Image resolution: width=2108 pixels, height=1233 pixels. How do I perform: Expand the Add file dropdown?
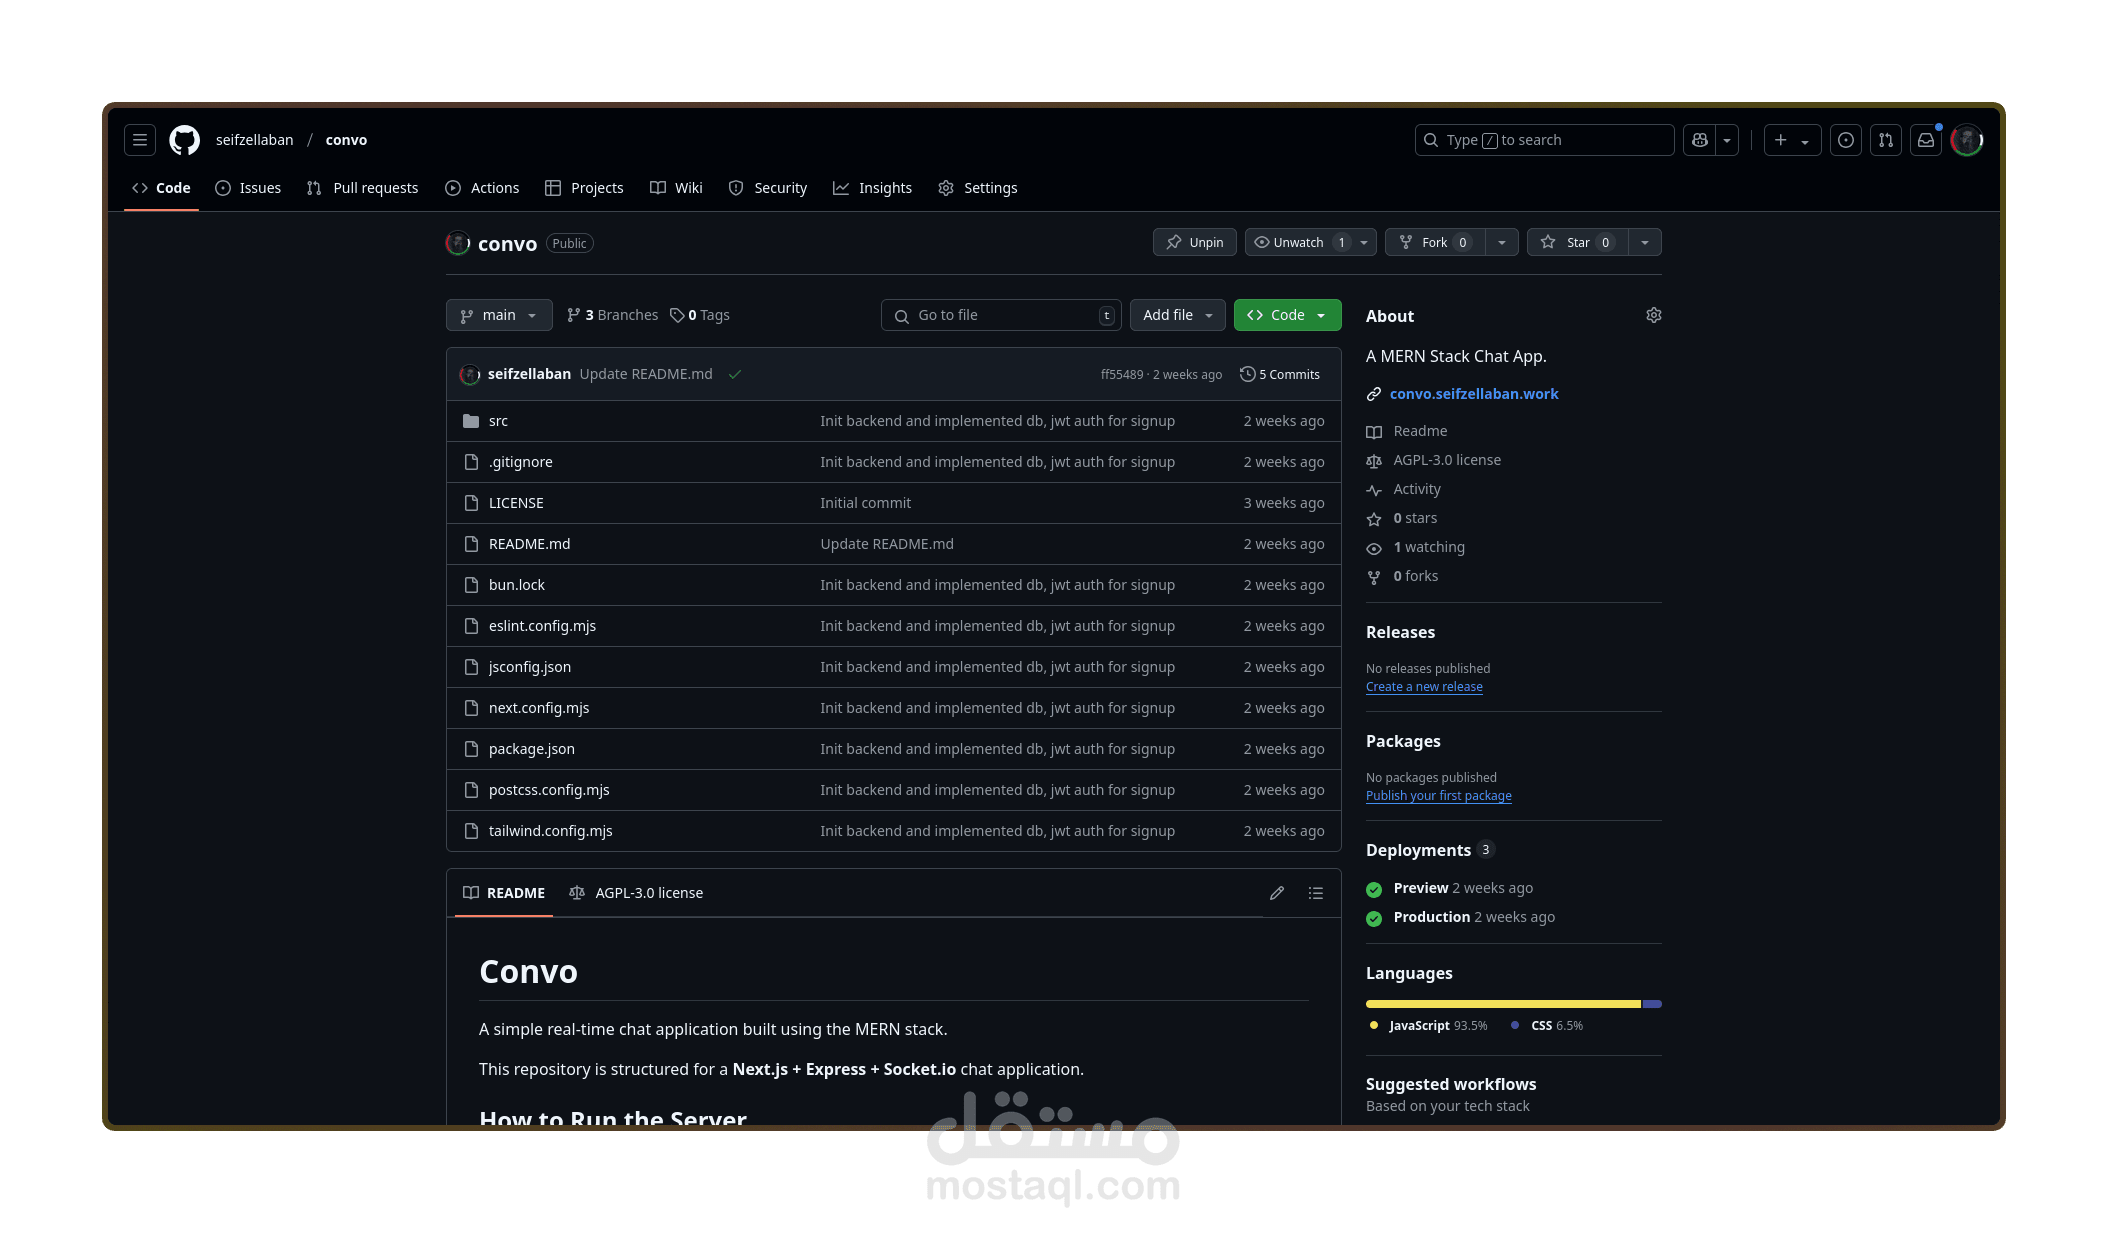[x=1178, y=315]
